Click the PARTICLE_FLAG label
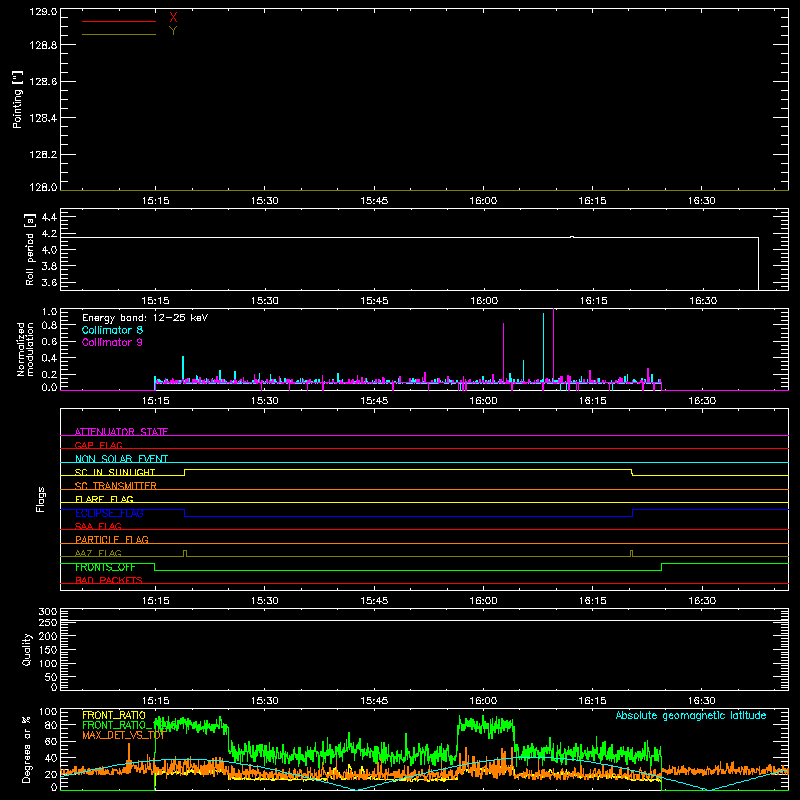The image size is (800, 800). 112,539
